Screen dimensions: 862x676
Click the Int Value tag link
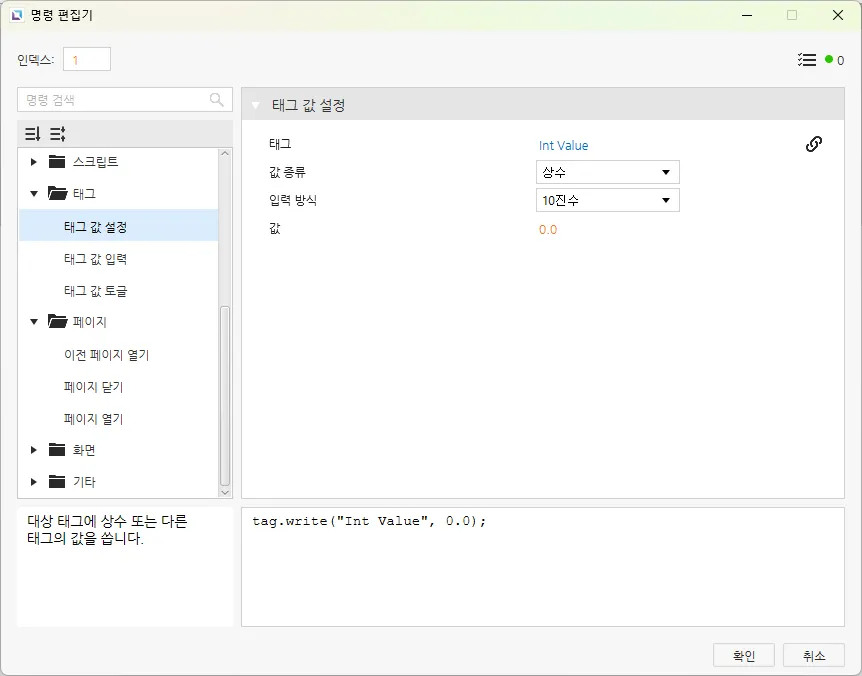pyautogui.click(x=563, y=145)
